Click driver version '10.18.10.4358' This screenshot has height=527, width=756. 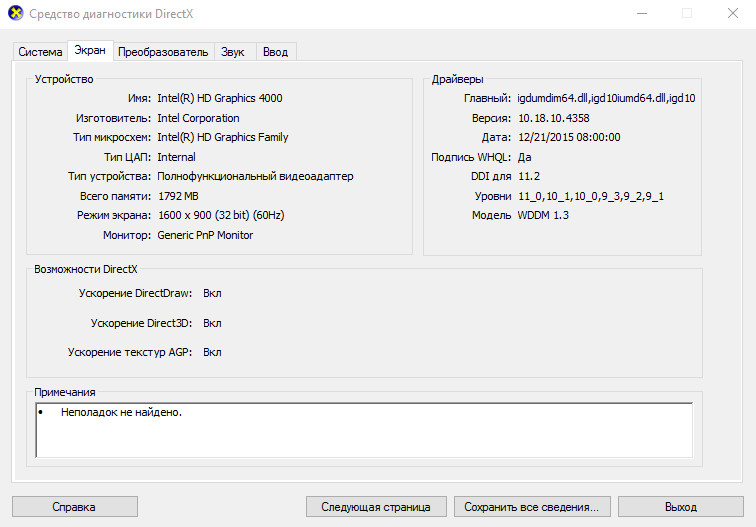point(554,118)
